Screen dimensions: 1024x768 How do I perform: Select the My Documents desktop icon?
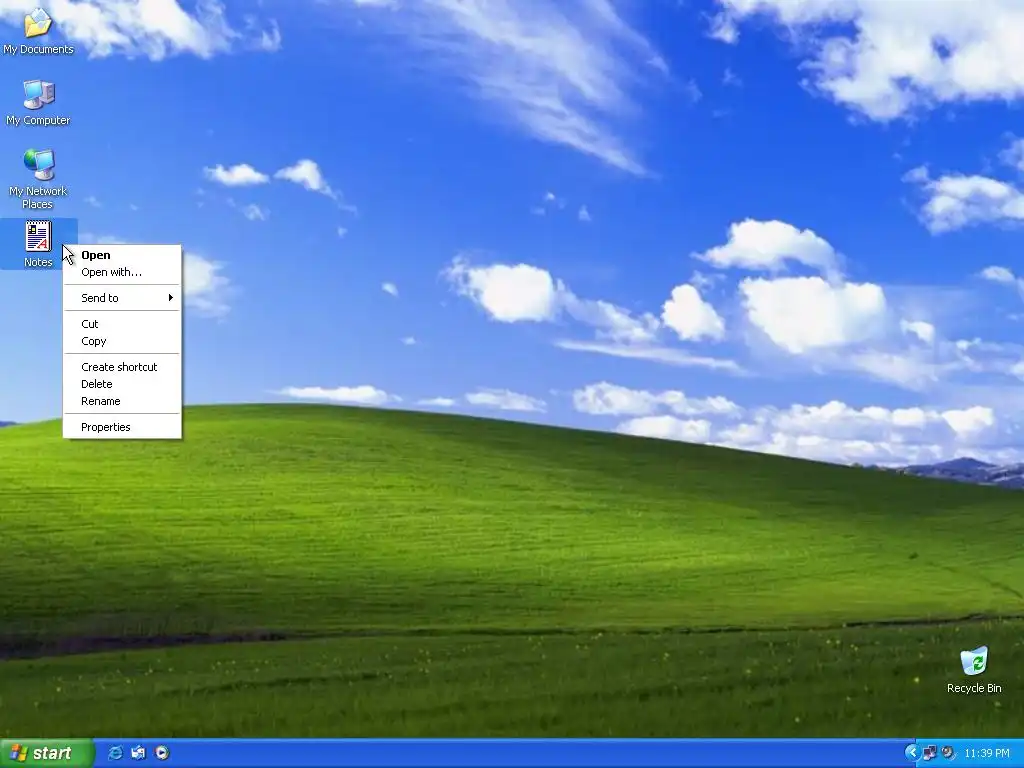click(x=38, y=29)
